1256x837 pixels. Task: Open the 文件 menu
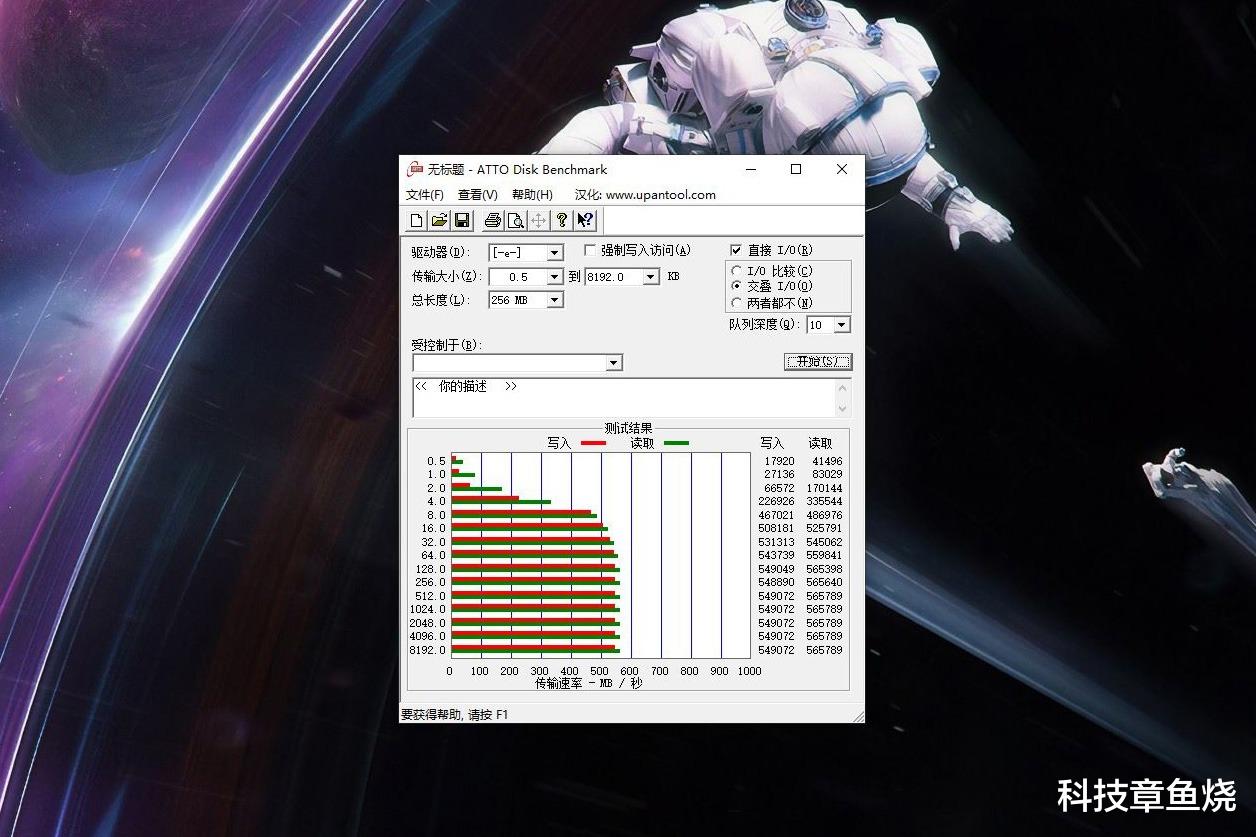[x=423, y=195]
